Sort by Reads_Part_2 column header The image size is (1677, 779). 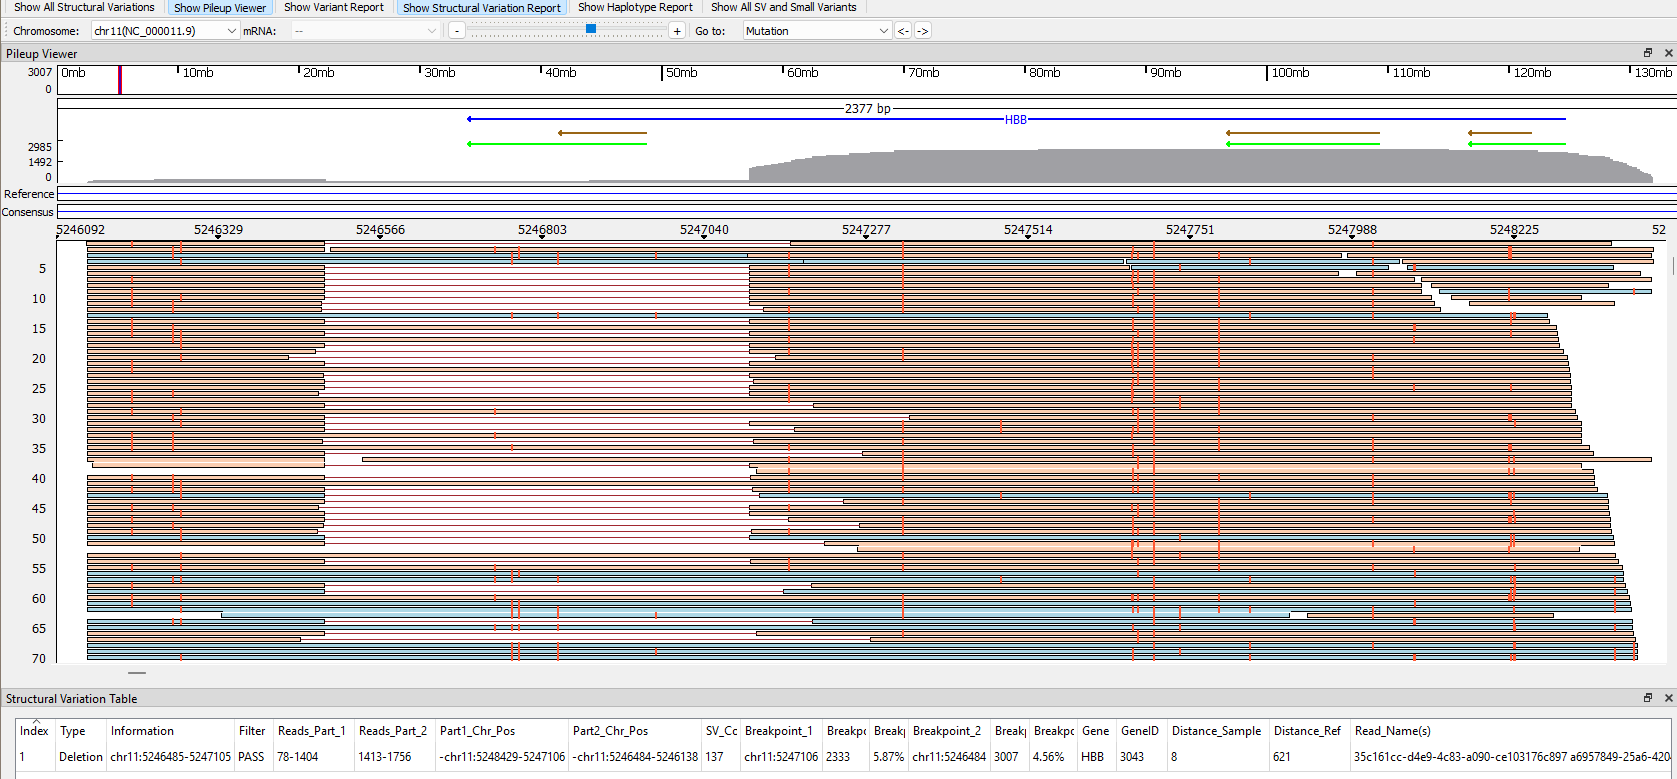tap(394, 731)
